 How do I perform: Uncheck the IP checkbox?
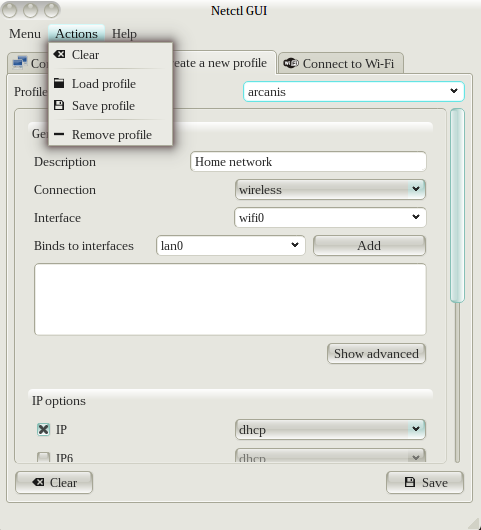point(43,429)
